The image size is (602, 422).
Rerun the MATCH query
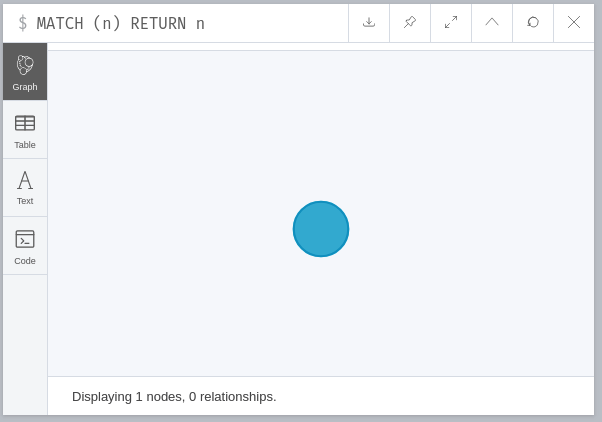tap(533, 23)
